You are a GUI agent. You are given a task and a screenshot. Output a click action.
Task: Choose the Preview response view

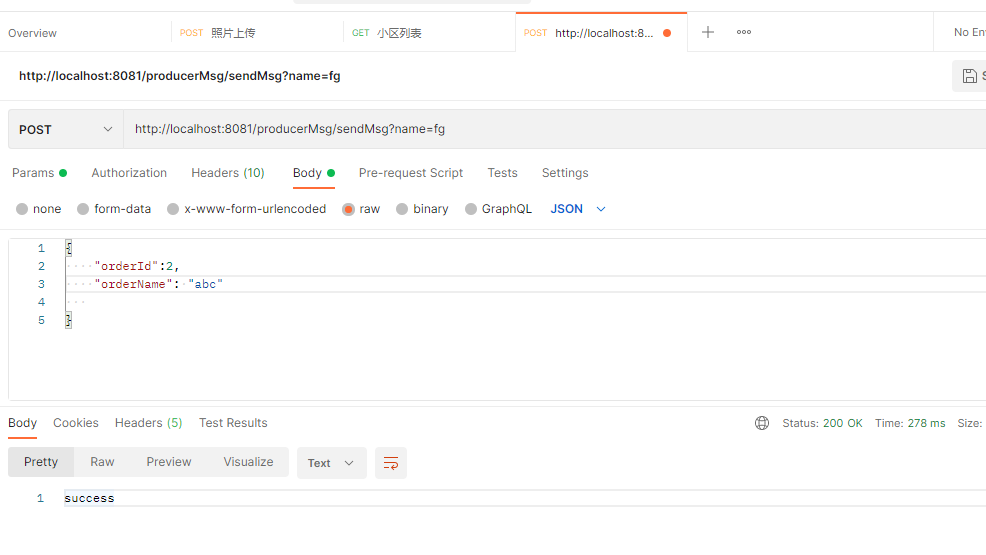[169, 462]
